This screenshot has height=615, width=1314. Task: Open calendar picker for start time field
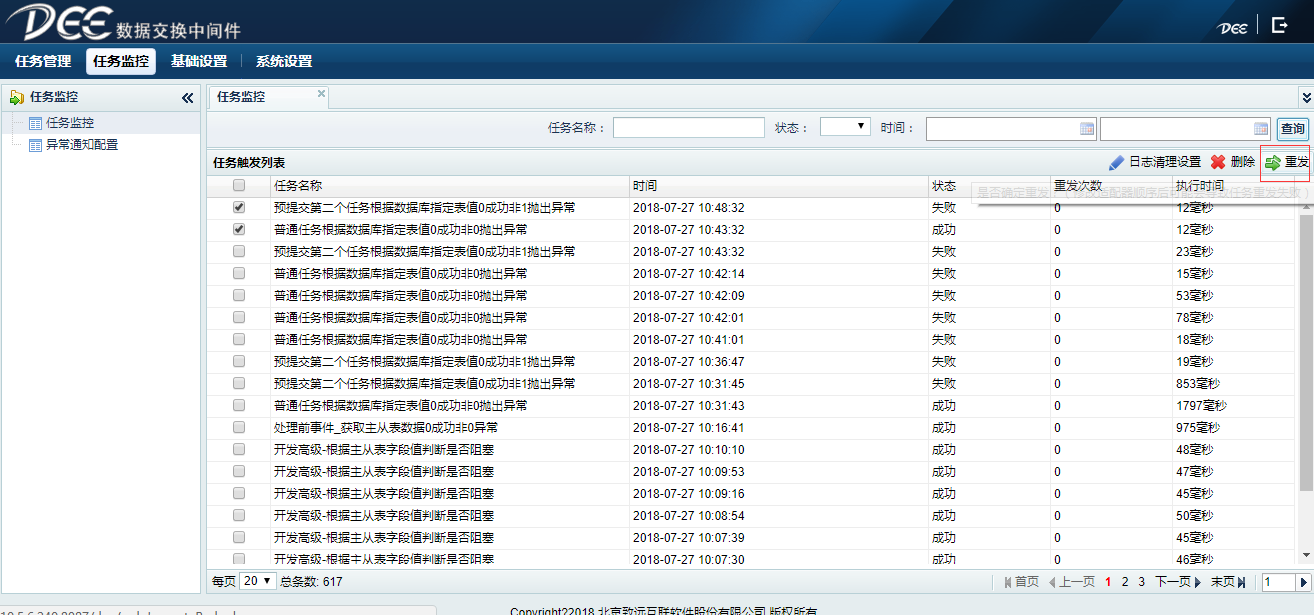pyautogui.click(x=1087, y=129)
